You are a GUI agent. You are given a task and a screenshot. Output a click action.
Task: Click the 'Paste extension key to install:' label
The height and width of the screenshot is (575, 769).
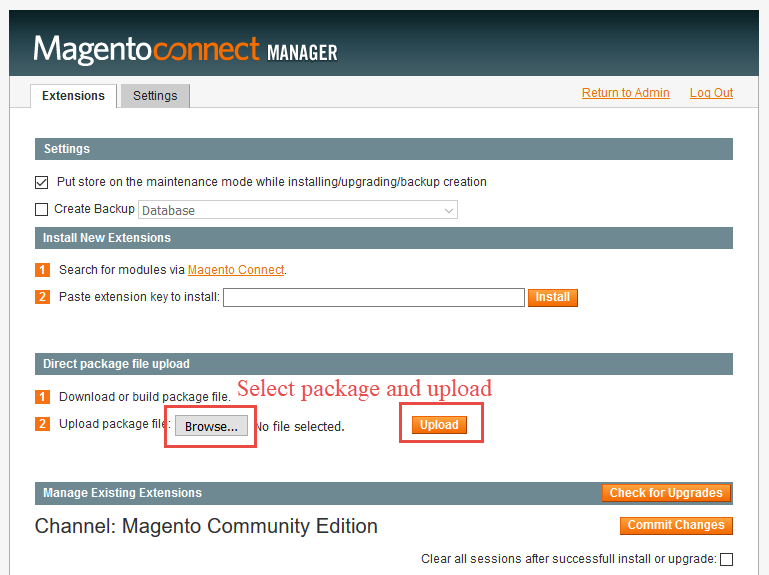click(x=139, y=297)
